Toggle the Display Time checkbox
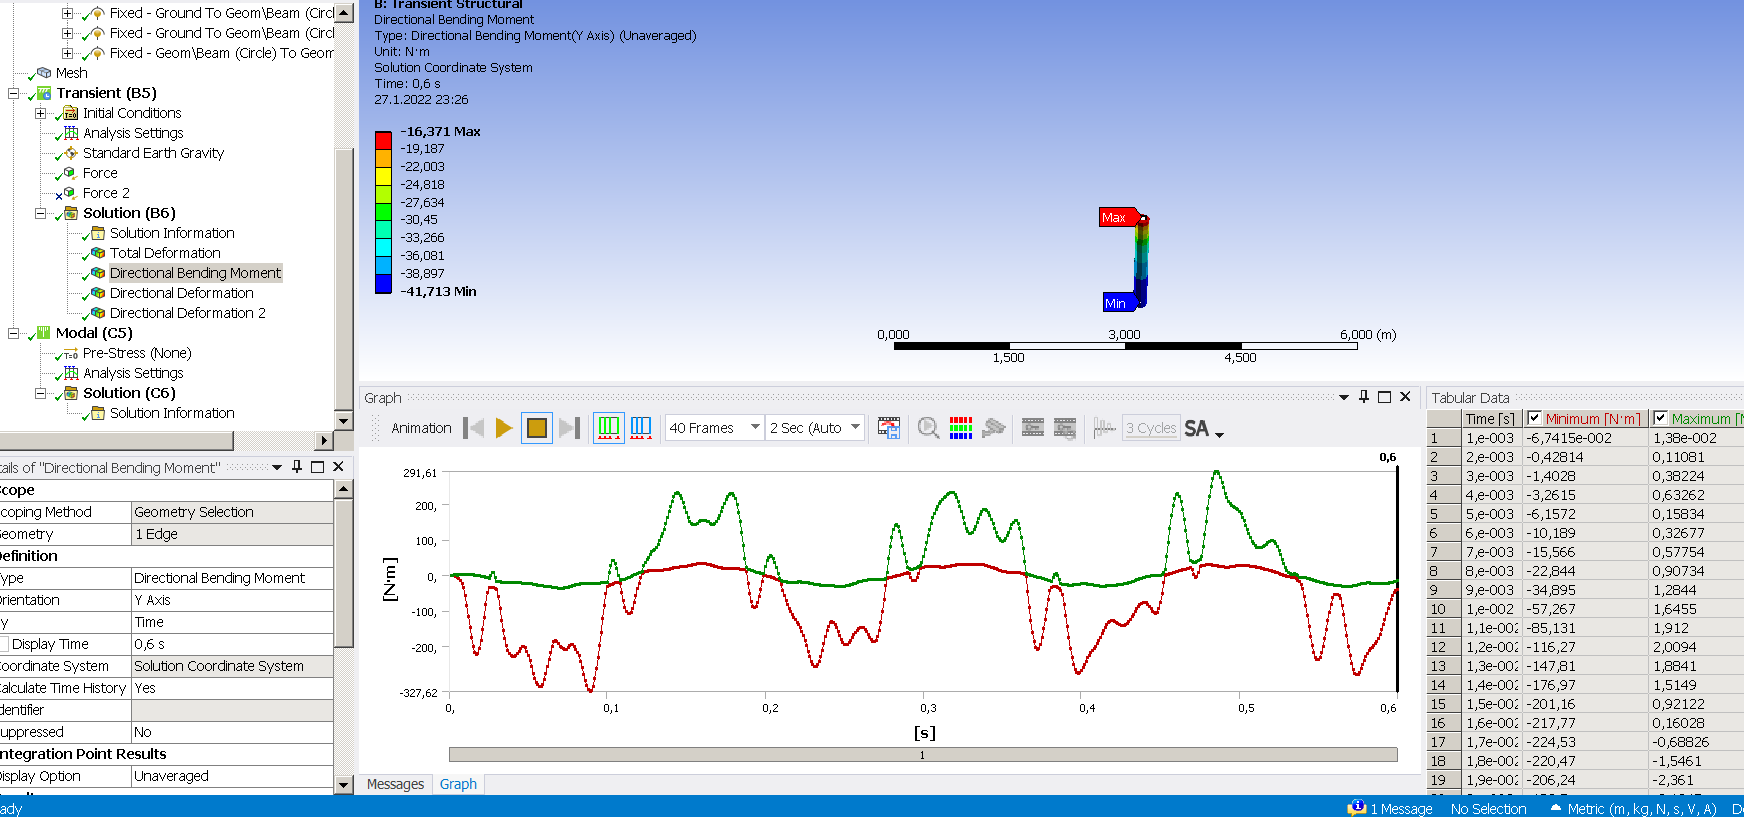1744x817 pixels. pyautogui.click(x=4, y=644)
